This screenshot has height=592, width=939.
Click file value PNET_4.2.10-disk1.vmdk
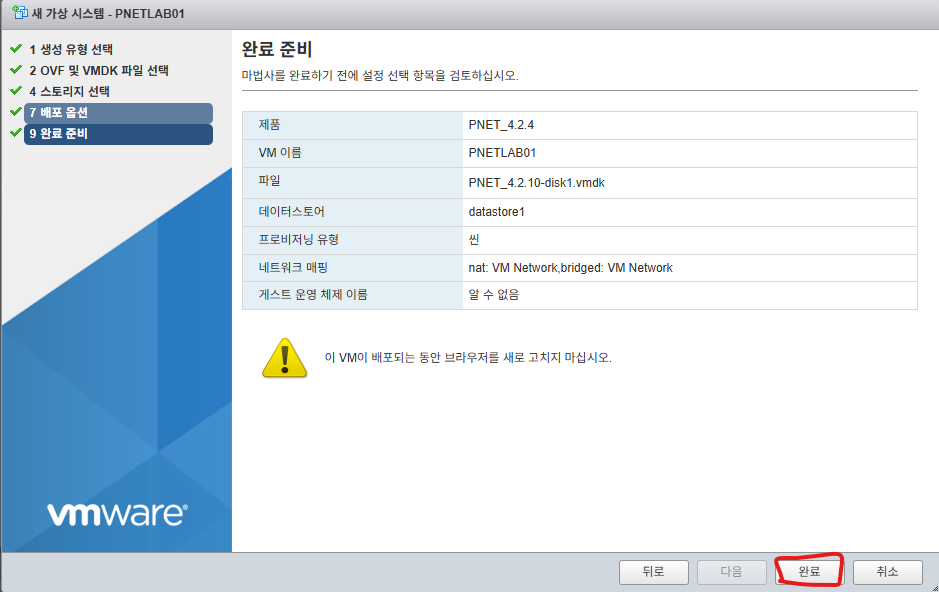point(537,183)
